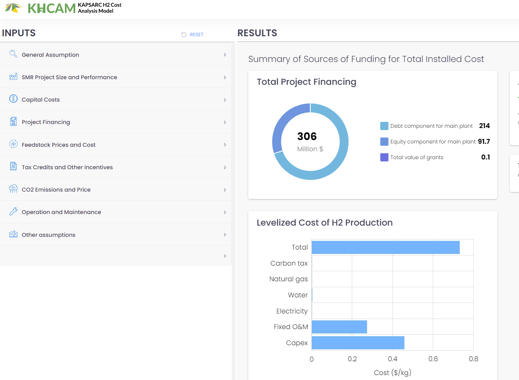
Task: Expand General Assumption section chevron
Action: click(225, 55)
